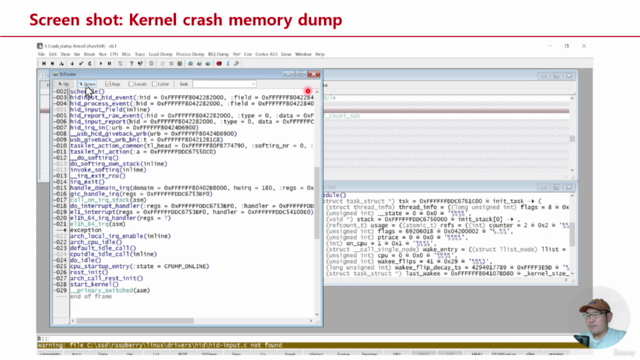Click the Break pause icon in the toolbar
This screenshot has width=640, height=360.
coord(109,64)
